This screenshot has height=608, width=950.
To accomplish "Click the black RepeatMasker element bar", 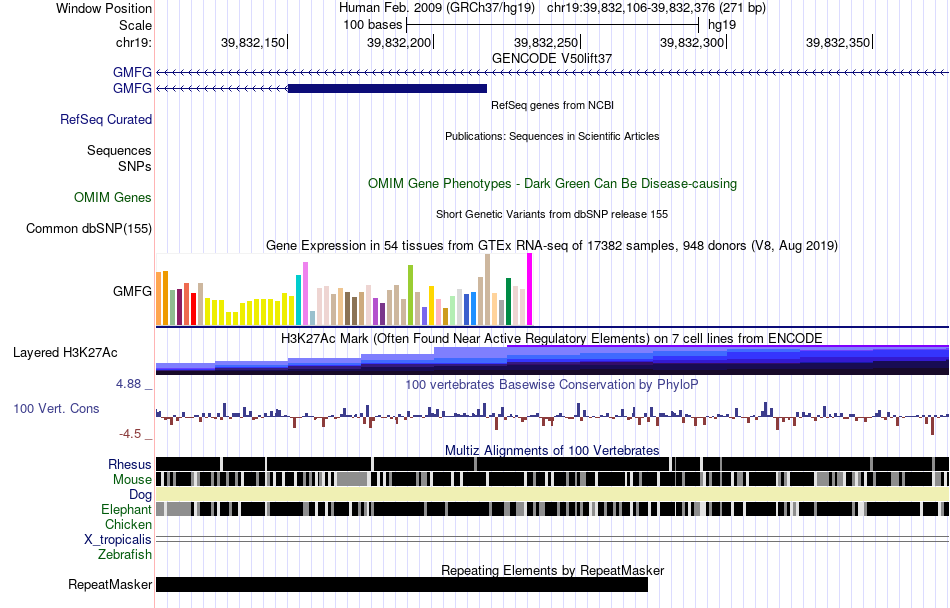I will pyautogui.click(x=402, y=584).
